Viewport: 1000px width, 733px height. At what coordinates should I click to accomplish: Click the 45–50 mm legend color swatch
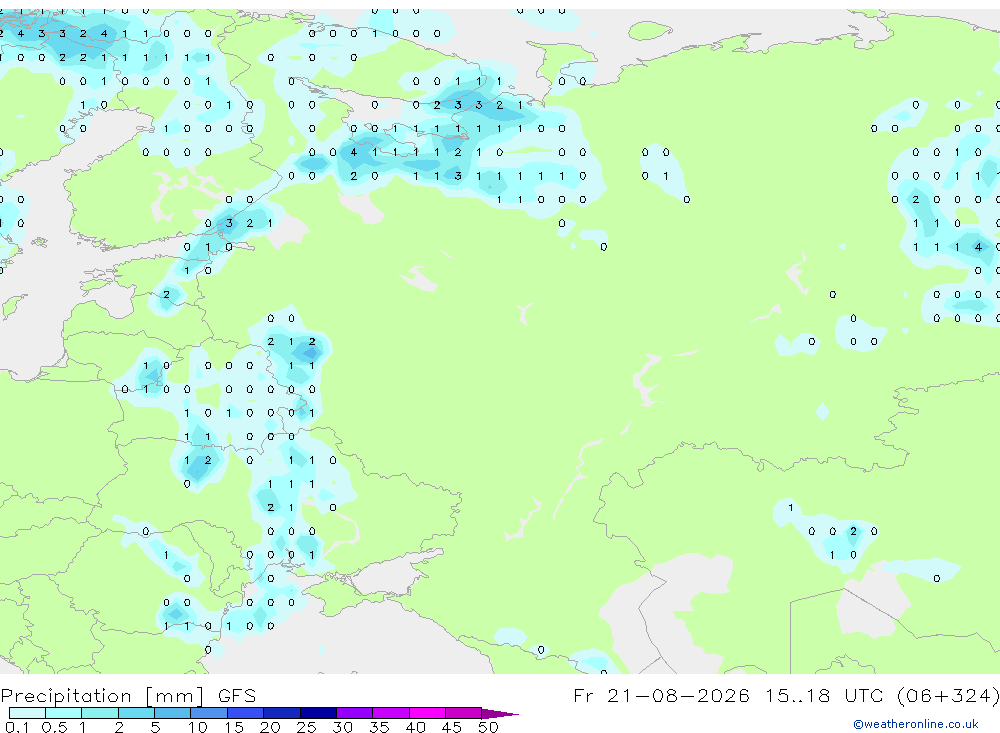tap(463, 713)
